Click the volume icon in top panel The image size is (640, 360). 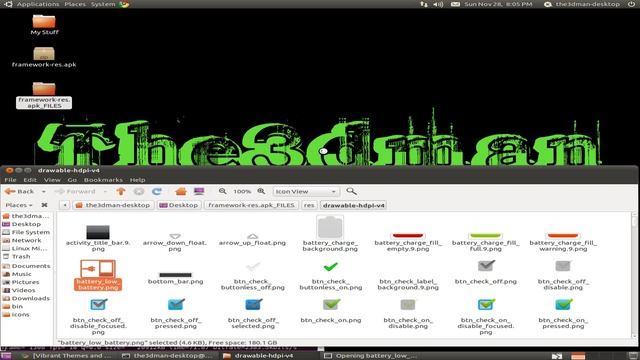[x=438, y=4]
